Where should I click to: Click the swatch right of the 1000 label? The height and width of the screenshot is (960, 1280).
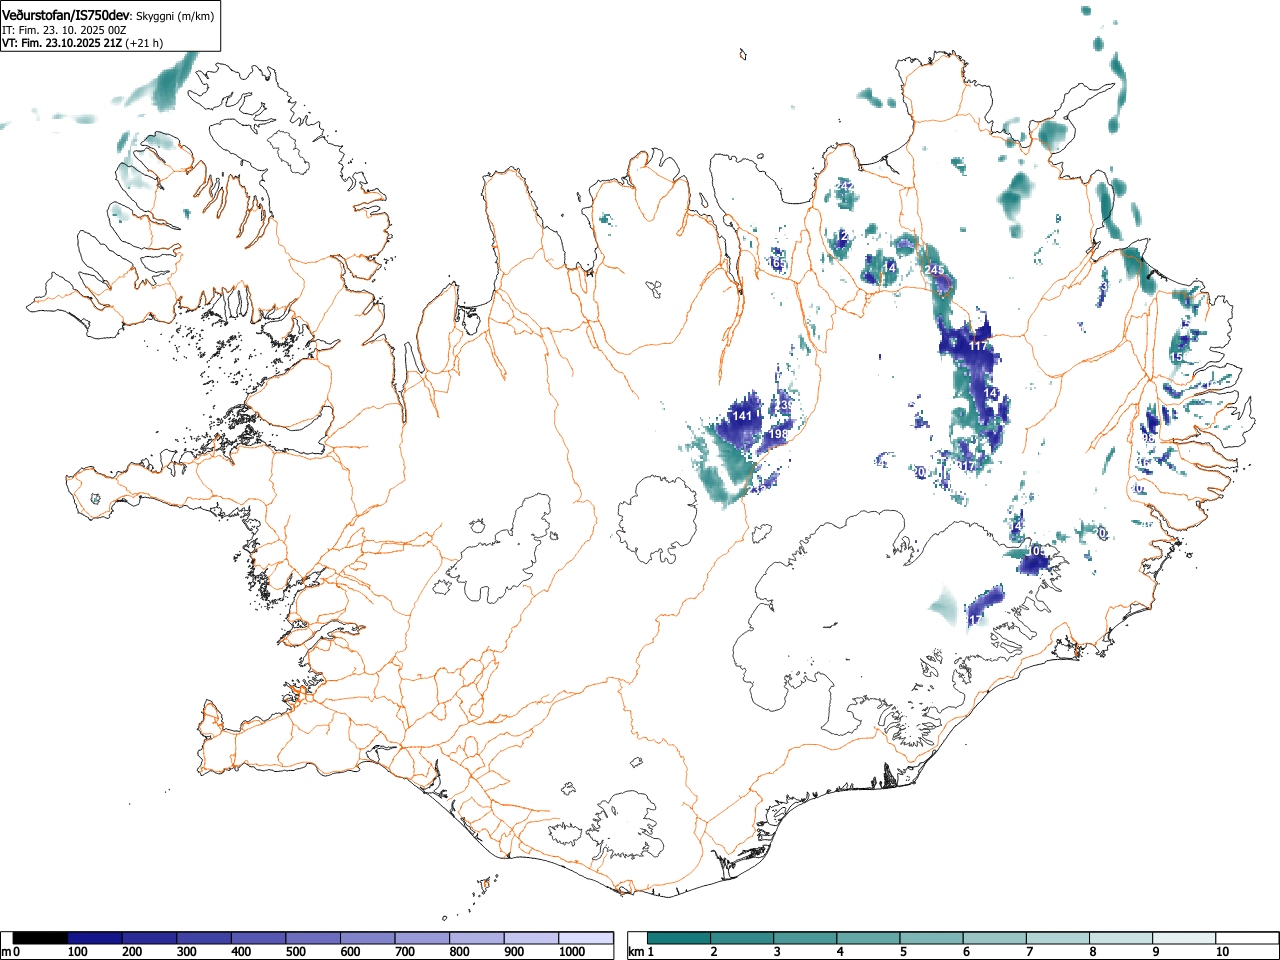tap(586, 938)
